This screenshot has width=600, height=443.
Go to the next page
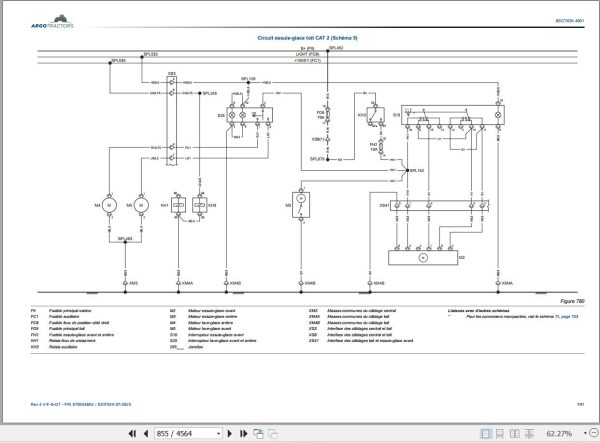tap(230, 433)
